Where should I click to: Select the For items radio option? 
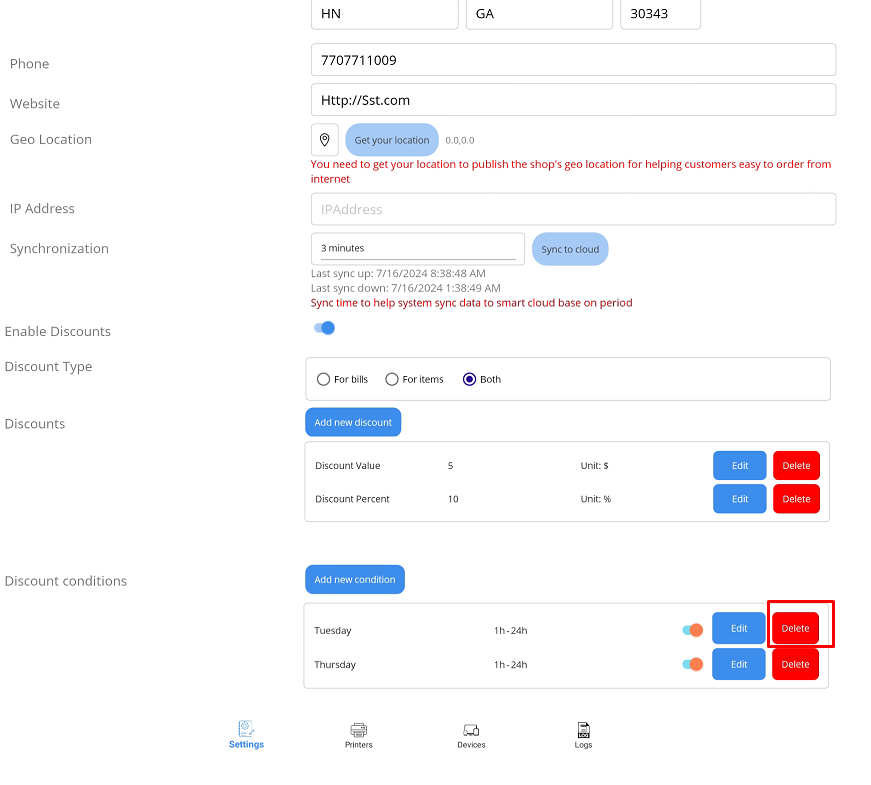[x=392, y=379]
